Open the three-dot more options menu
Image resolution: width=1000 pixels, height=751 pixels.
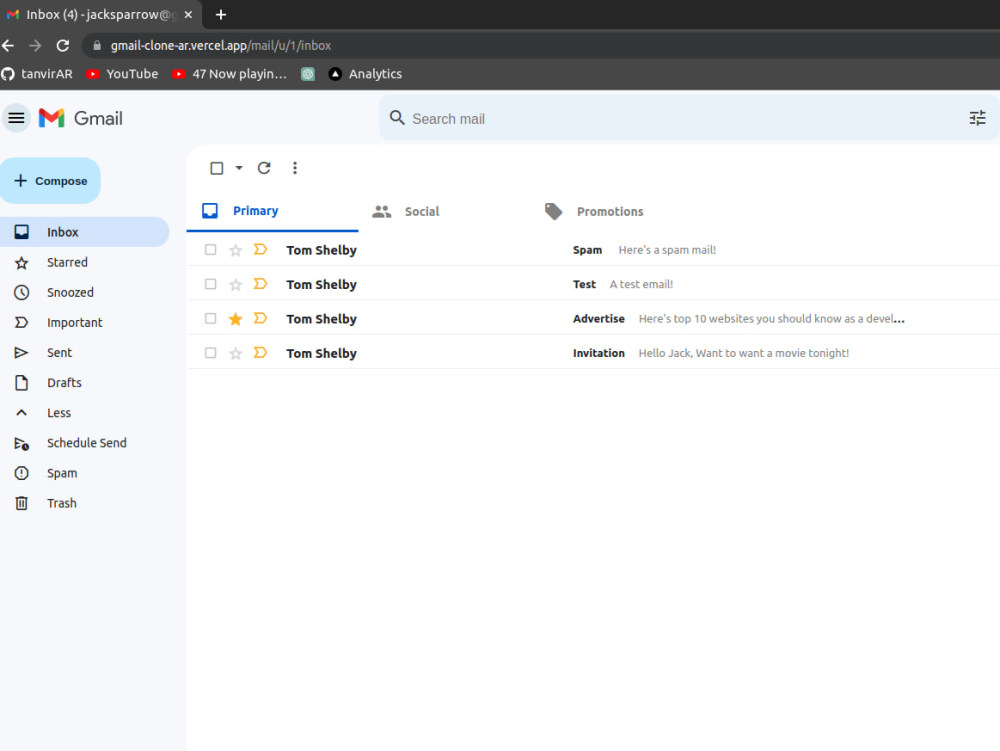click(x=295, y=168)
